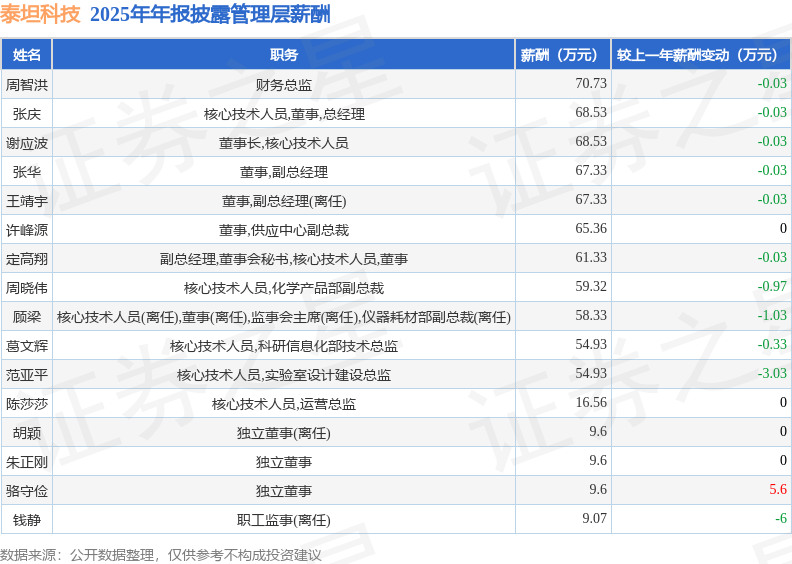
Task: Click the 薪酬（万元） column header
Action: click(563, 55)
